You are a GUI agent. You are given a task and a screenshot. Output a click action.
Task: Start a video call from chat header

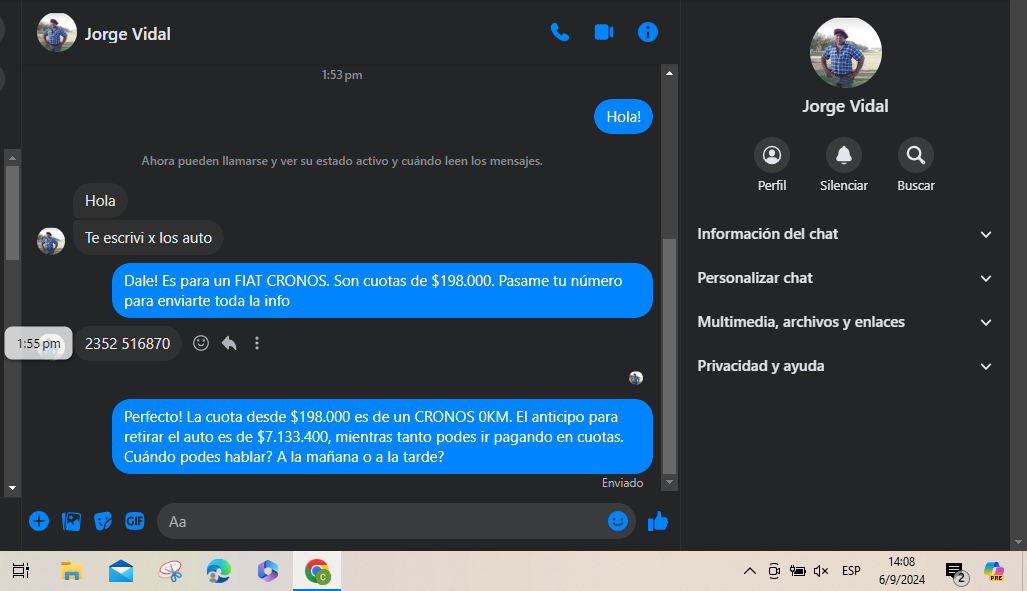[x=603, y=32]
